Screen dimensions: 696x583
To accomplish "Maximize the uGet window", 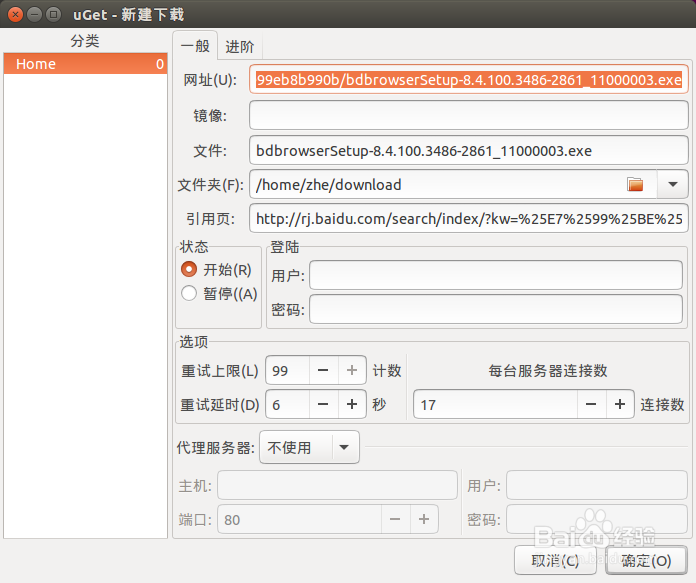I will (54, 15).
